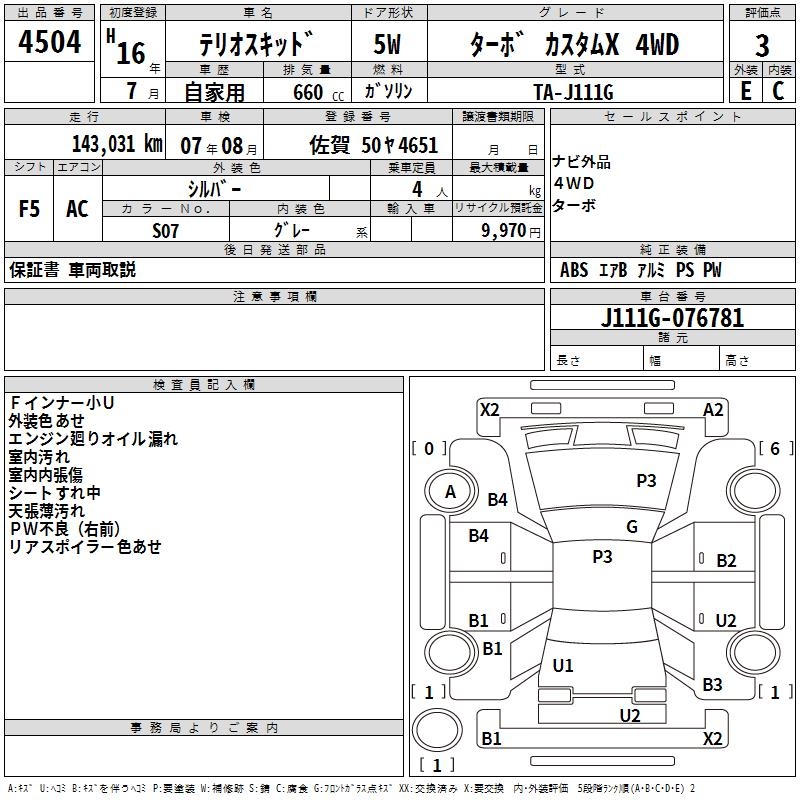Viewport: 800px width, 800px height.
Task: Click the 事務局よりご案内 header
Action: pyautogui.click(x=204, y=728)
